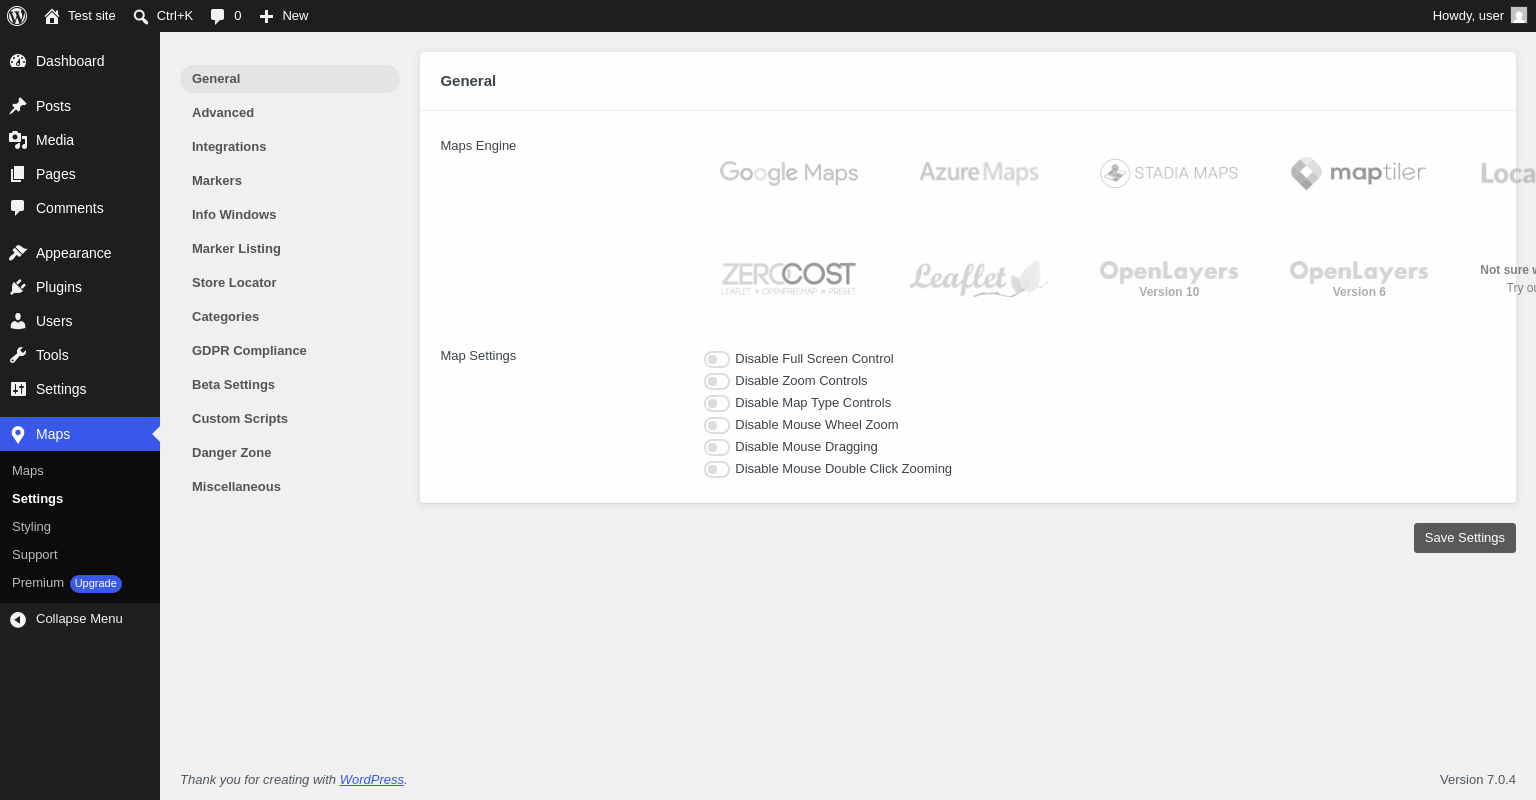
Task: Switch to the Marker Listing tab
Action: pyautogui.click(x=290, y=249)
